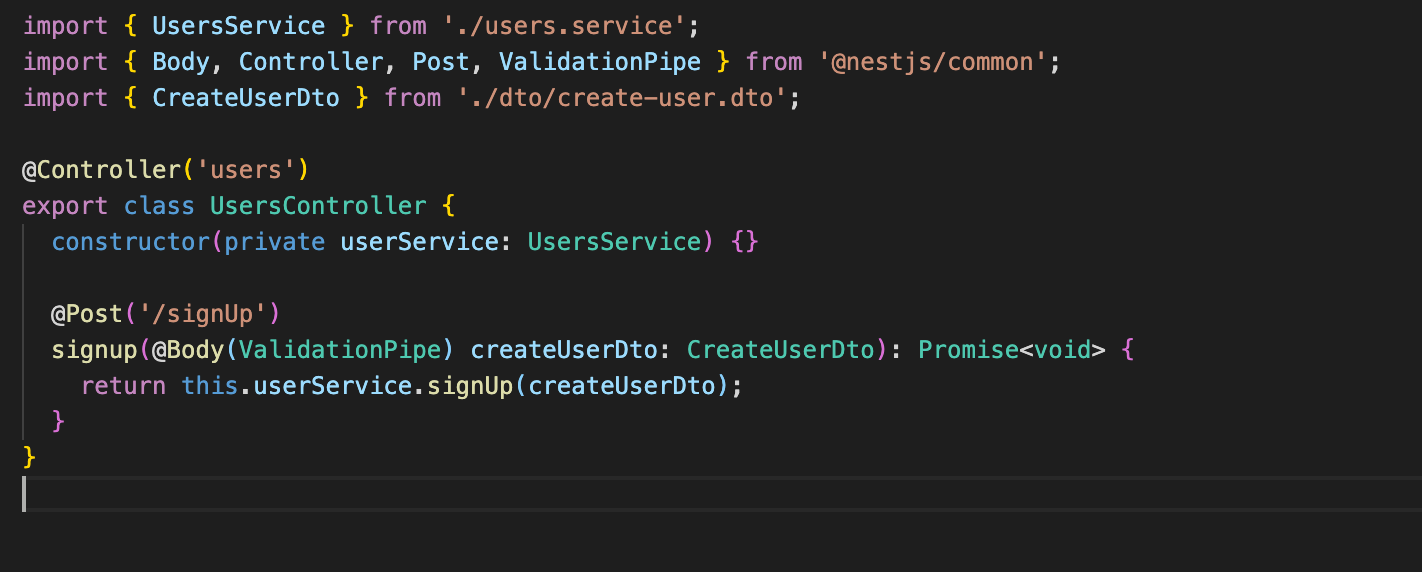Place cursor on the empty last line
1422x572 pixels.
click(x=711, y=494)
